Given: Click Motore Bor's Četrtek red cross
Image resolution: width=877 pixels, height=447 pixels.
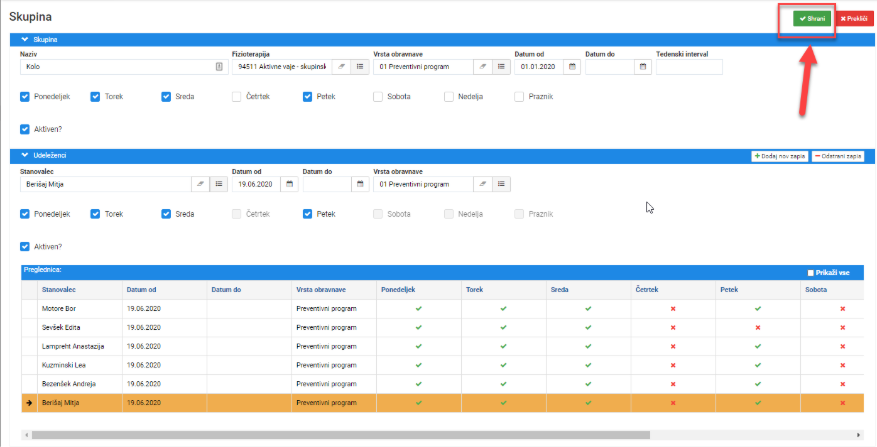Looking at the screenshot, I should pyautogui.click(x=673, y=309).
